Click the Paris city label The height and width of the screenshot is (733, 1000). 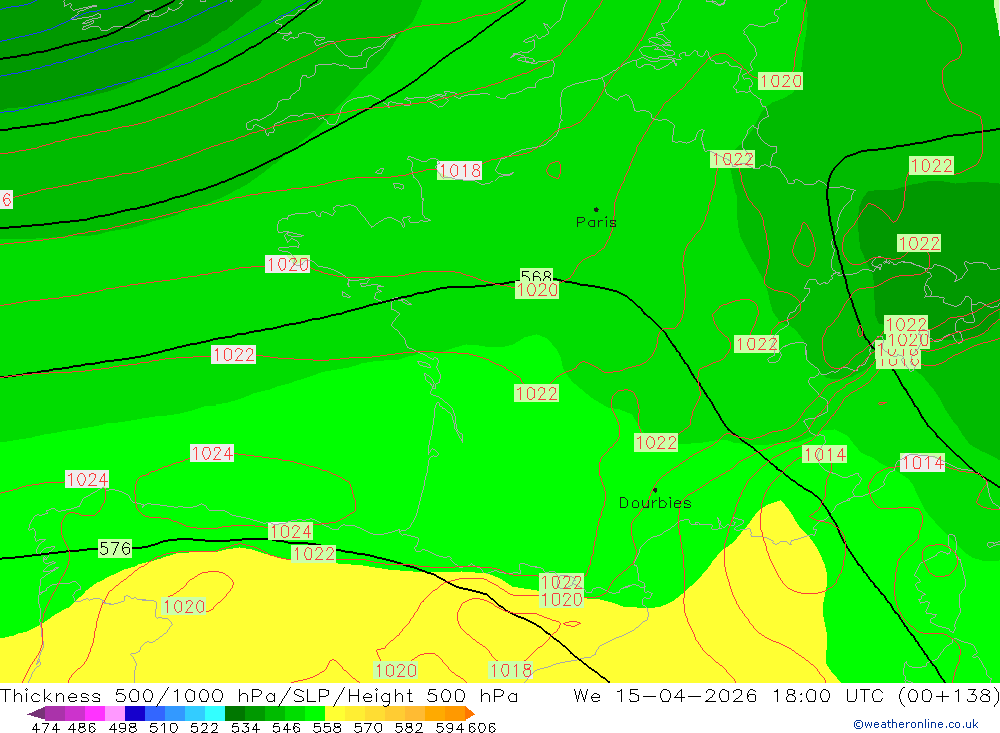pos(596,222)
